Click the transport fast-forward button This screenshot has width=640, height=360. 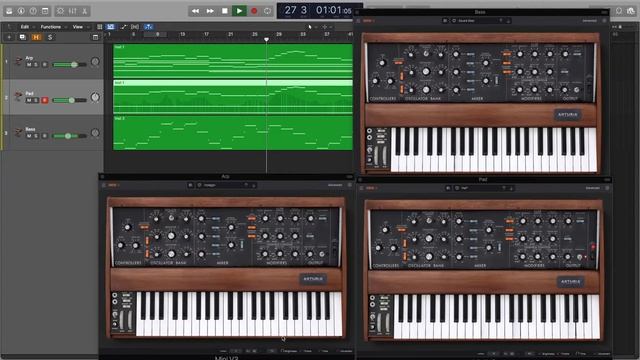coord(210,11)
